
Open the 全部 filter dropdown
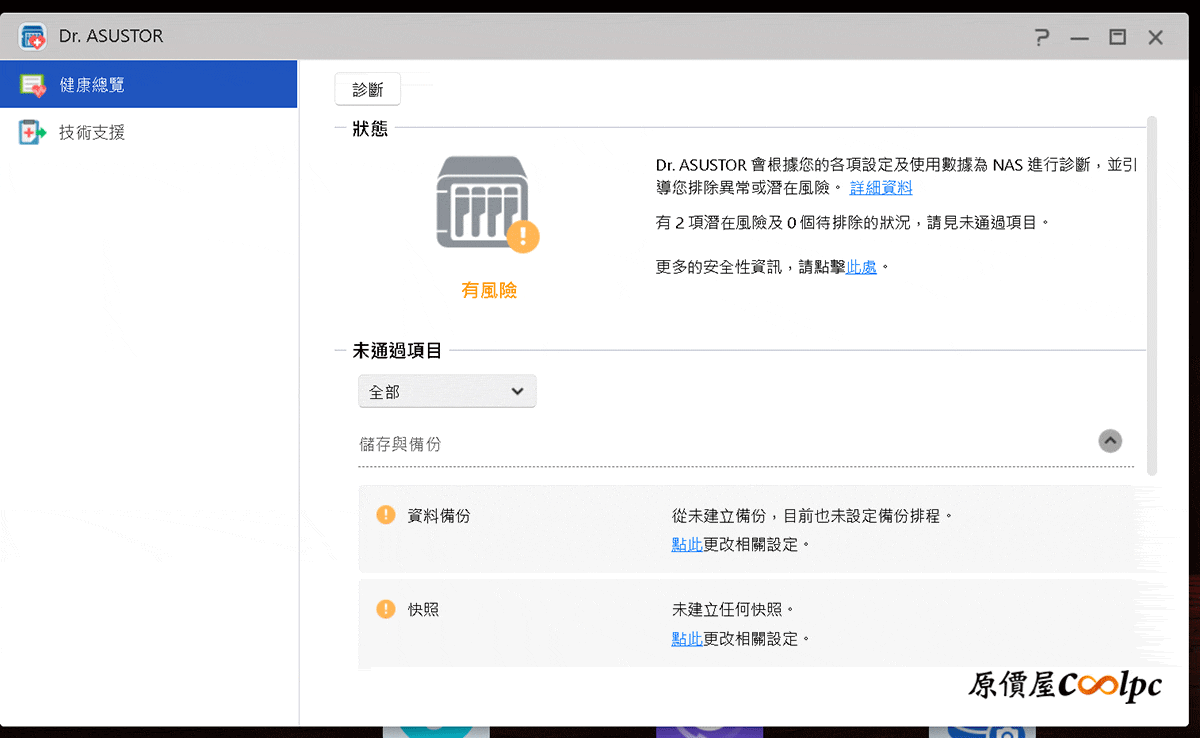click(447, 392)
